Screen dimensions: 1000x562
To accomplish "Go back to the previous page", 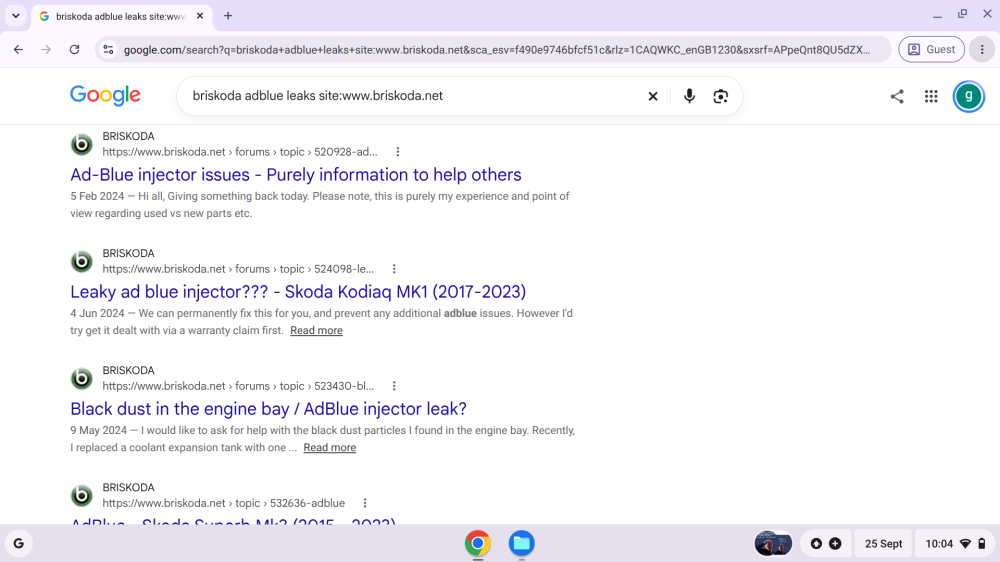I will (18, 49).
